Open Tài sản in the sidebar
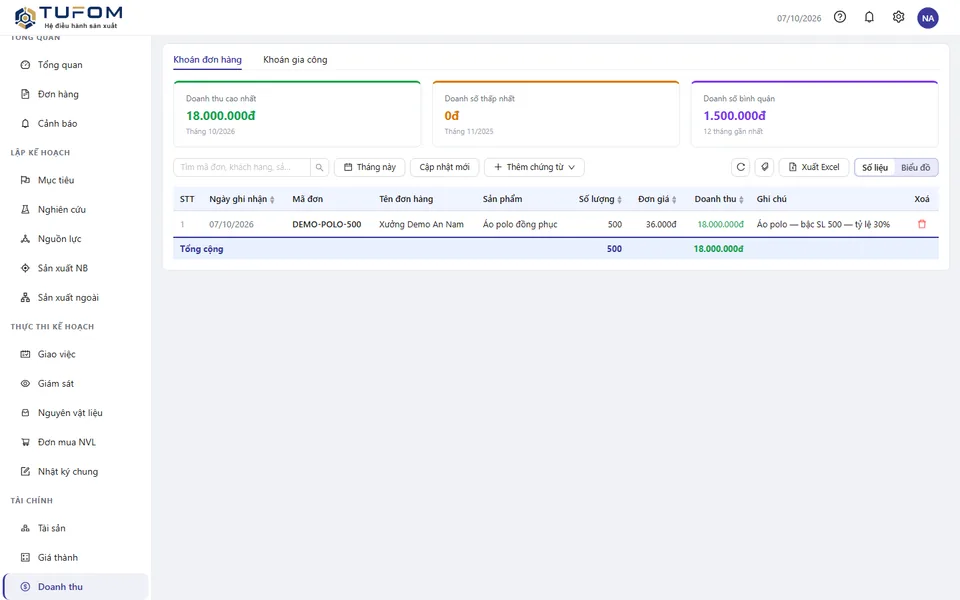Screen dimensions: 960x600 click(75, 528)
